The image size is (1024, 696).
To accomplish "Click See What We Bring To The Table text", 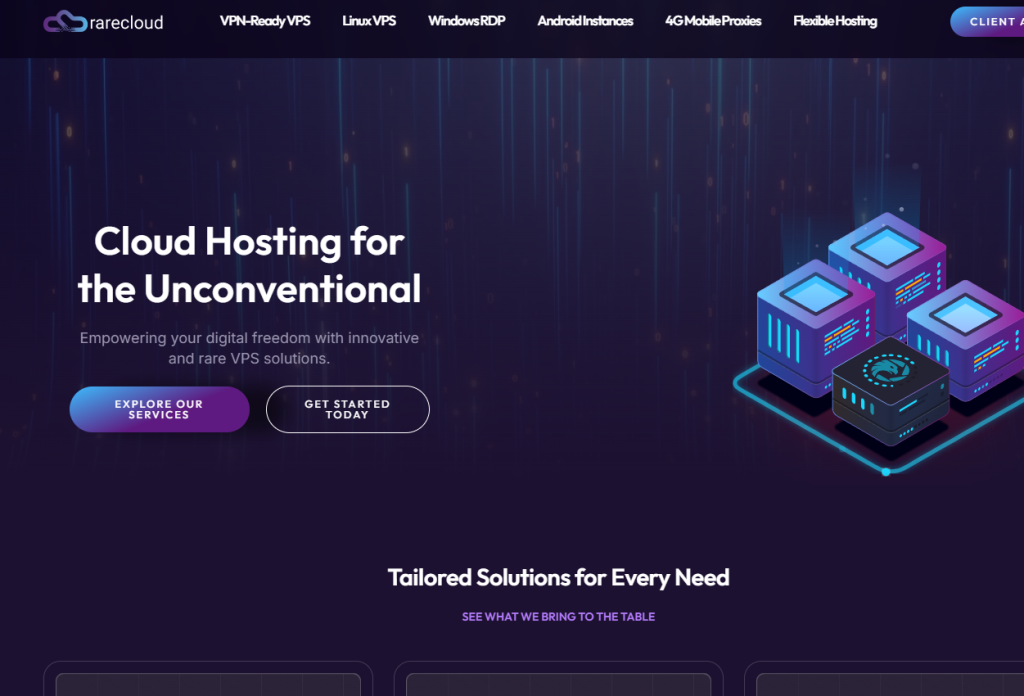I will point(558,616).
